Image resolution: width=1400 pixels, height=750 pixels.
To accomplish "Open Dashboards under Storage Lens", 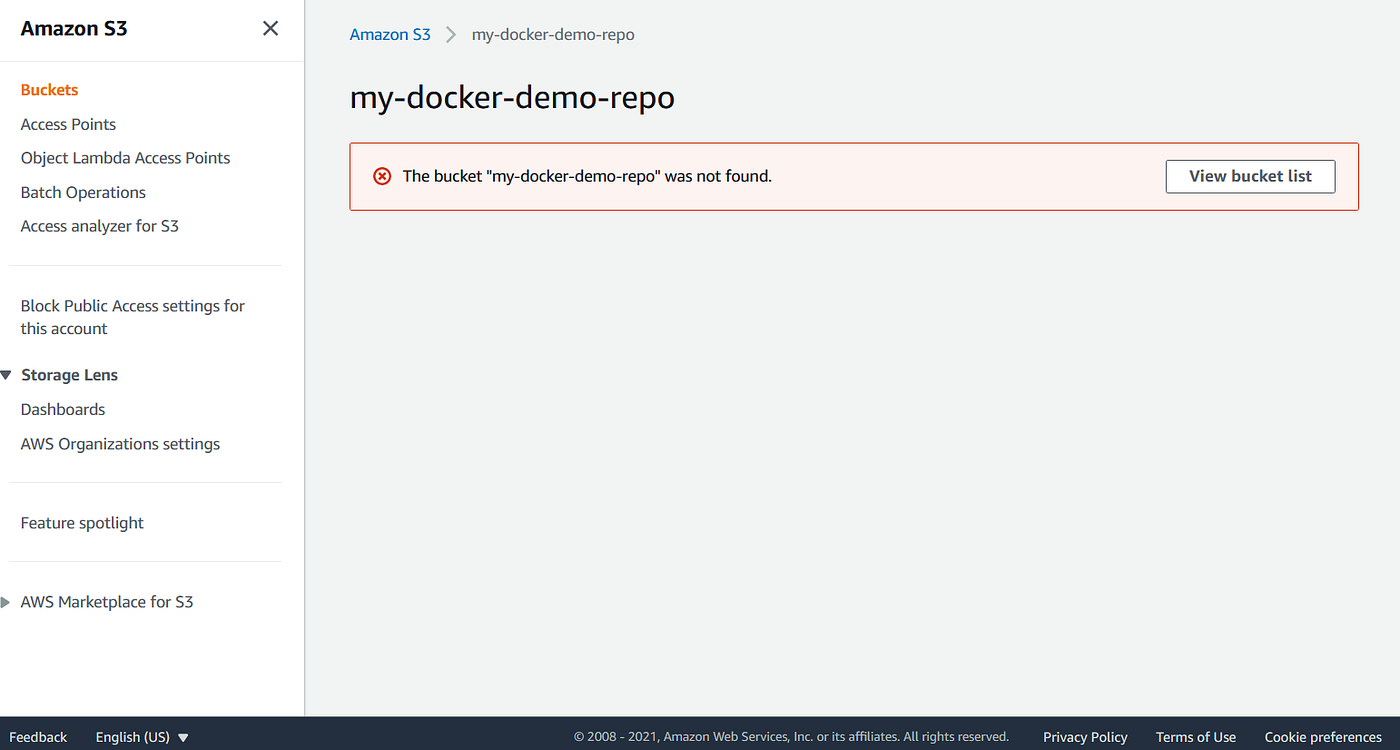I will pos(62,409).
